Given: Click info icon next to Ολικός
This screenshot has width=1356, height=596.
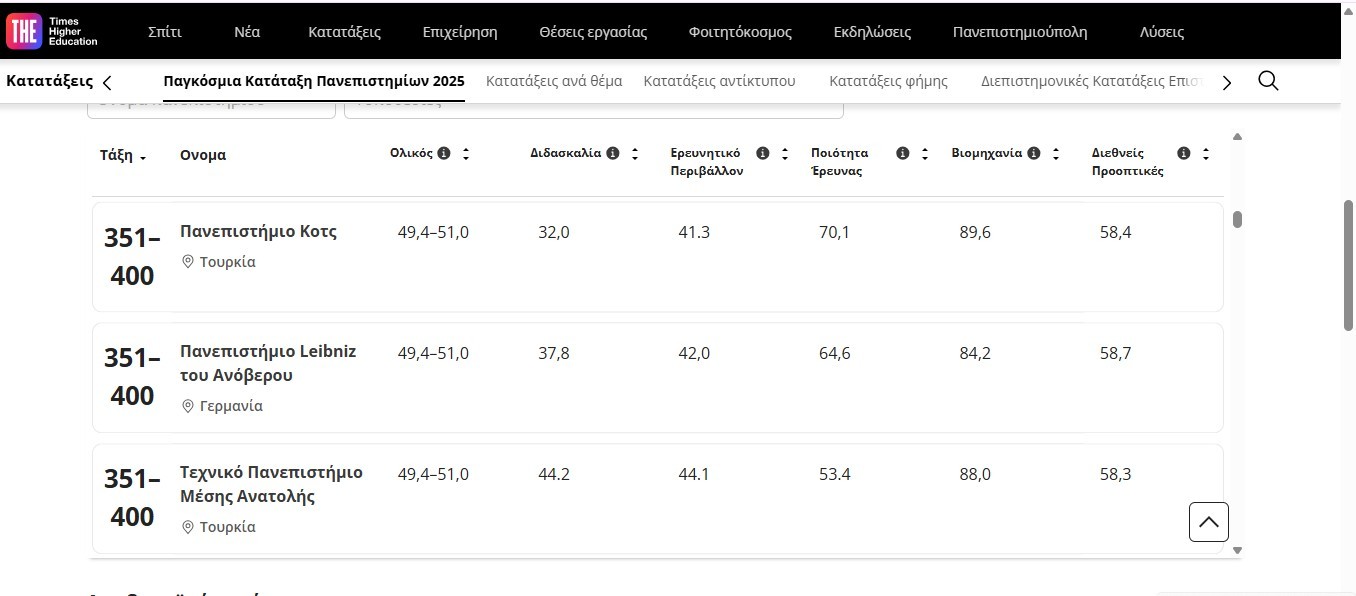Looking at the screenshot, I should (444, 153).
